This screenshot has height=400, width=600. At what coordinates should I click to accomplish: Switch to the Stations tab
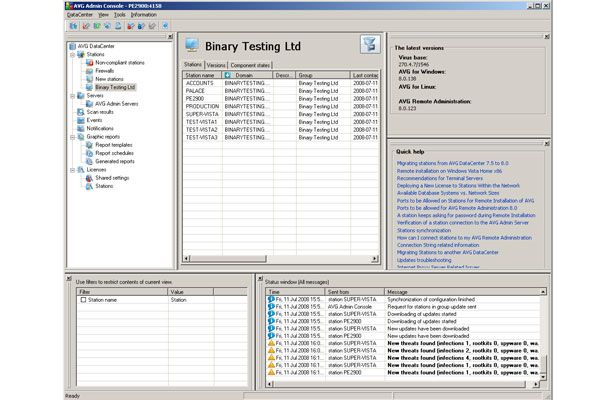[x=193, y=64]
